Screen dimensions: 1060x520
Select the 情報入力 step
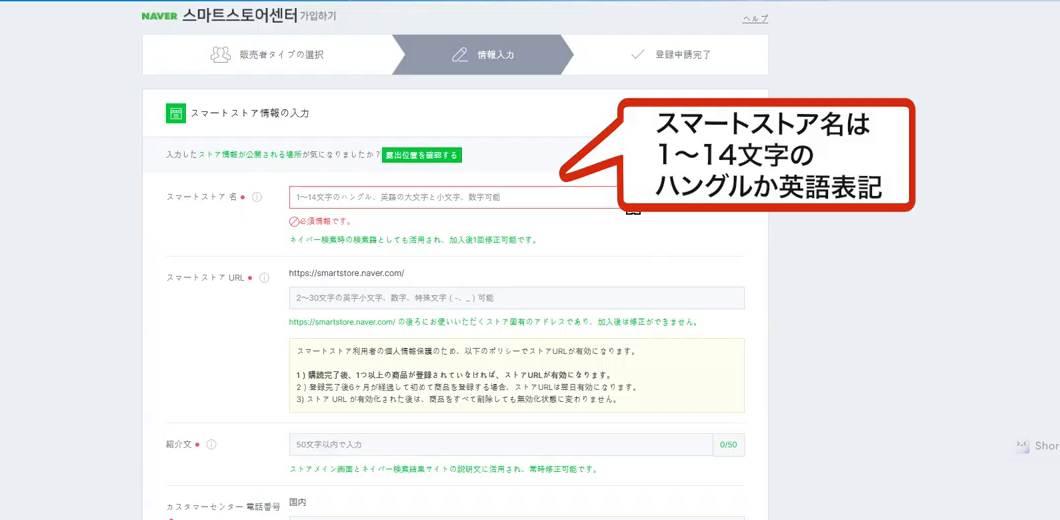[x=483, y=55]
